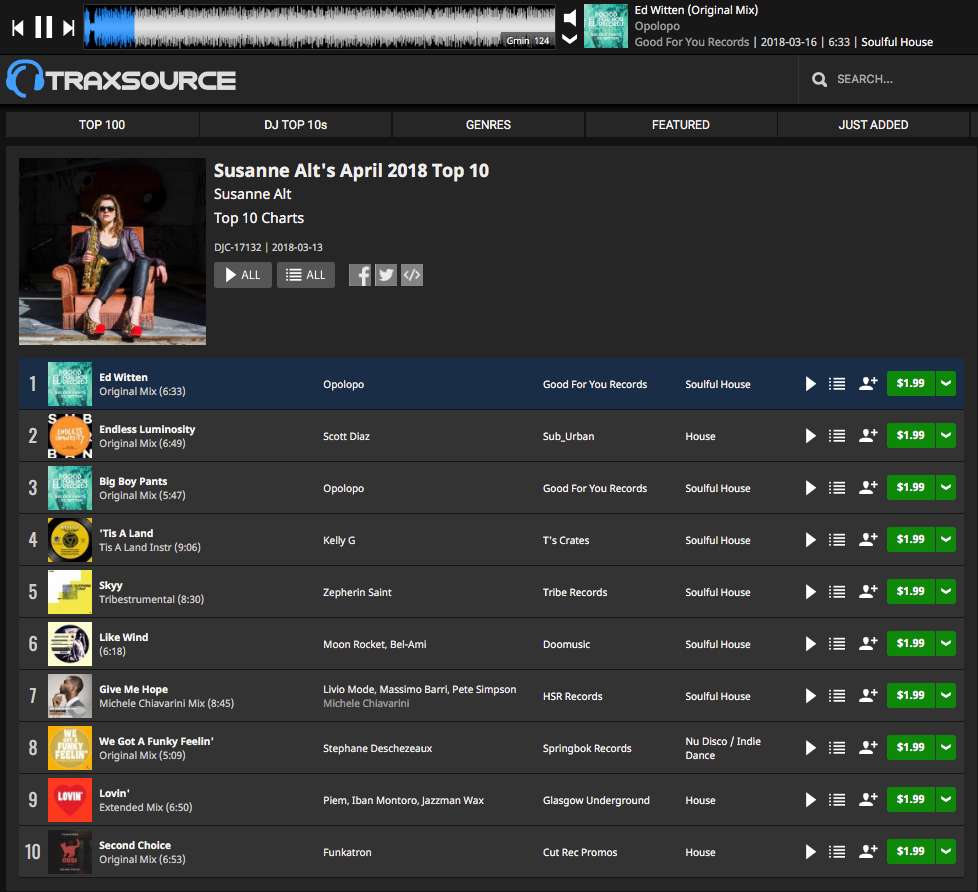
Task: Follow artist on Endless Luminosity row
Action: (868, 435)
